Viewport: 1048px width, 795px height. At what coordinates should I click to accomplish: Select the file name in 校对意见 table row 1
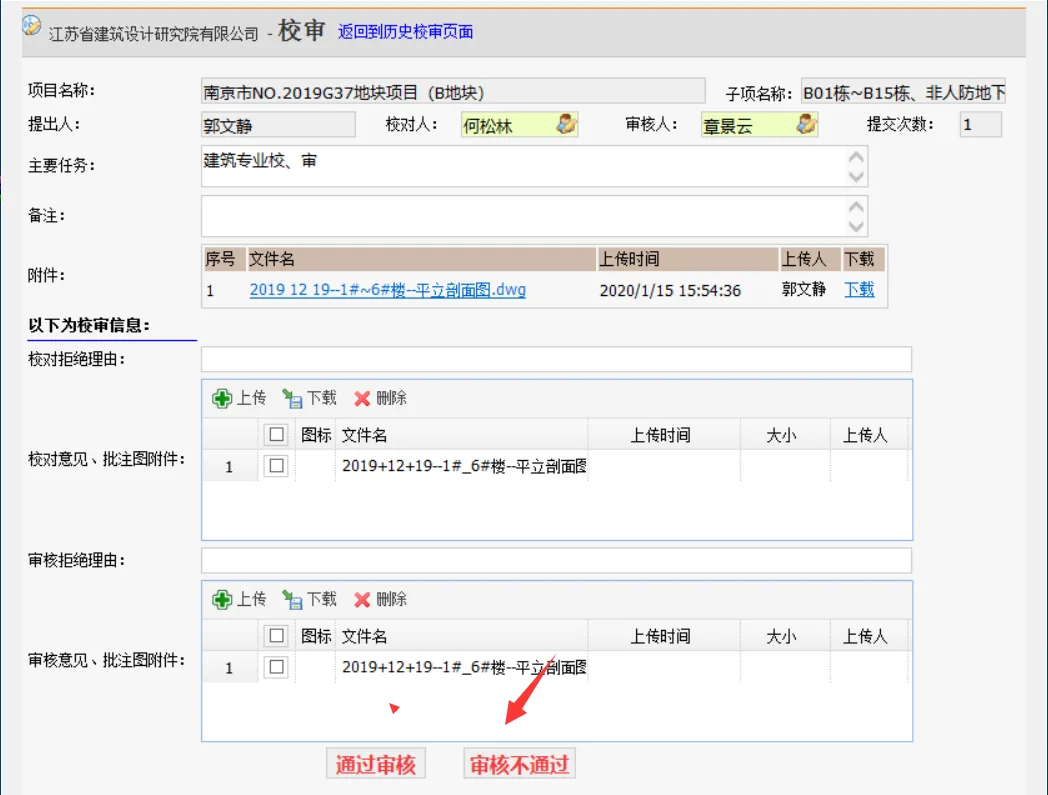pos(464,466)
